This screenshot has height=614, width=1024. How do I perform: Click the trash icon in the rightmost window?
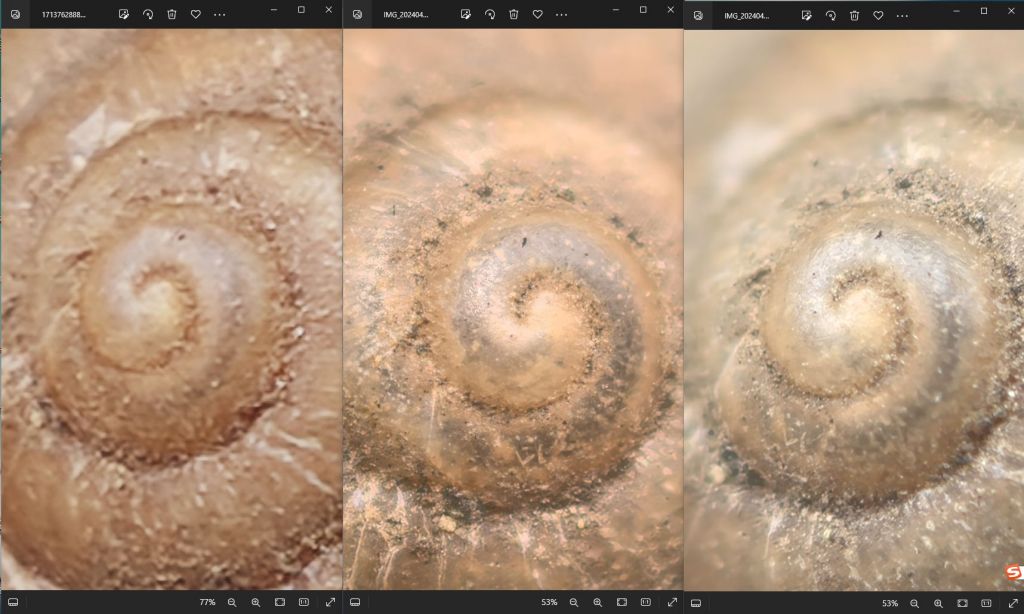point(854,15)
